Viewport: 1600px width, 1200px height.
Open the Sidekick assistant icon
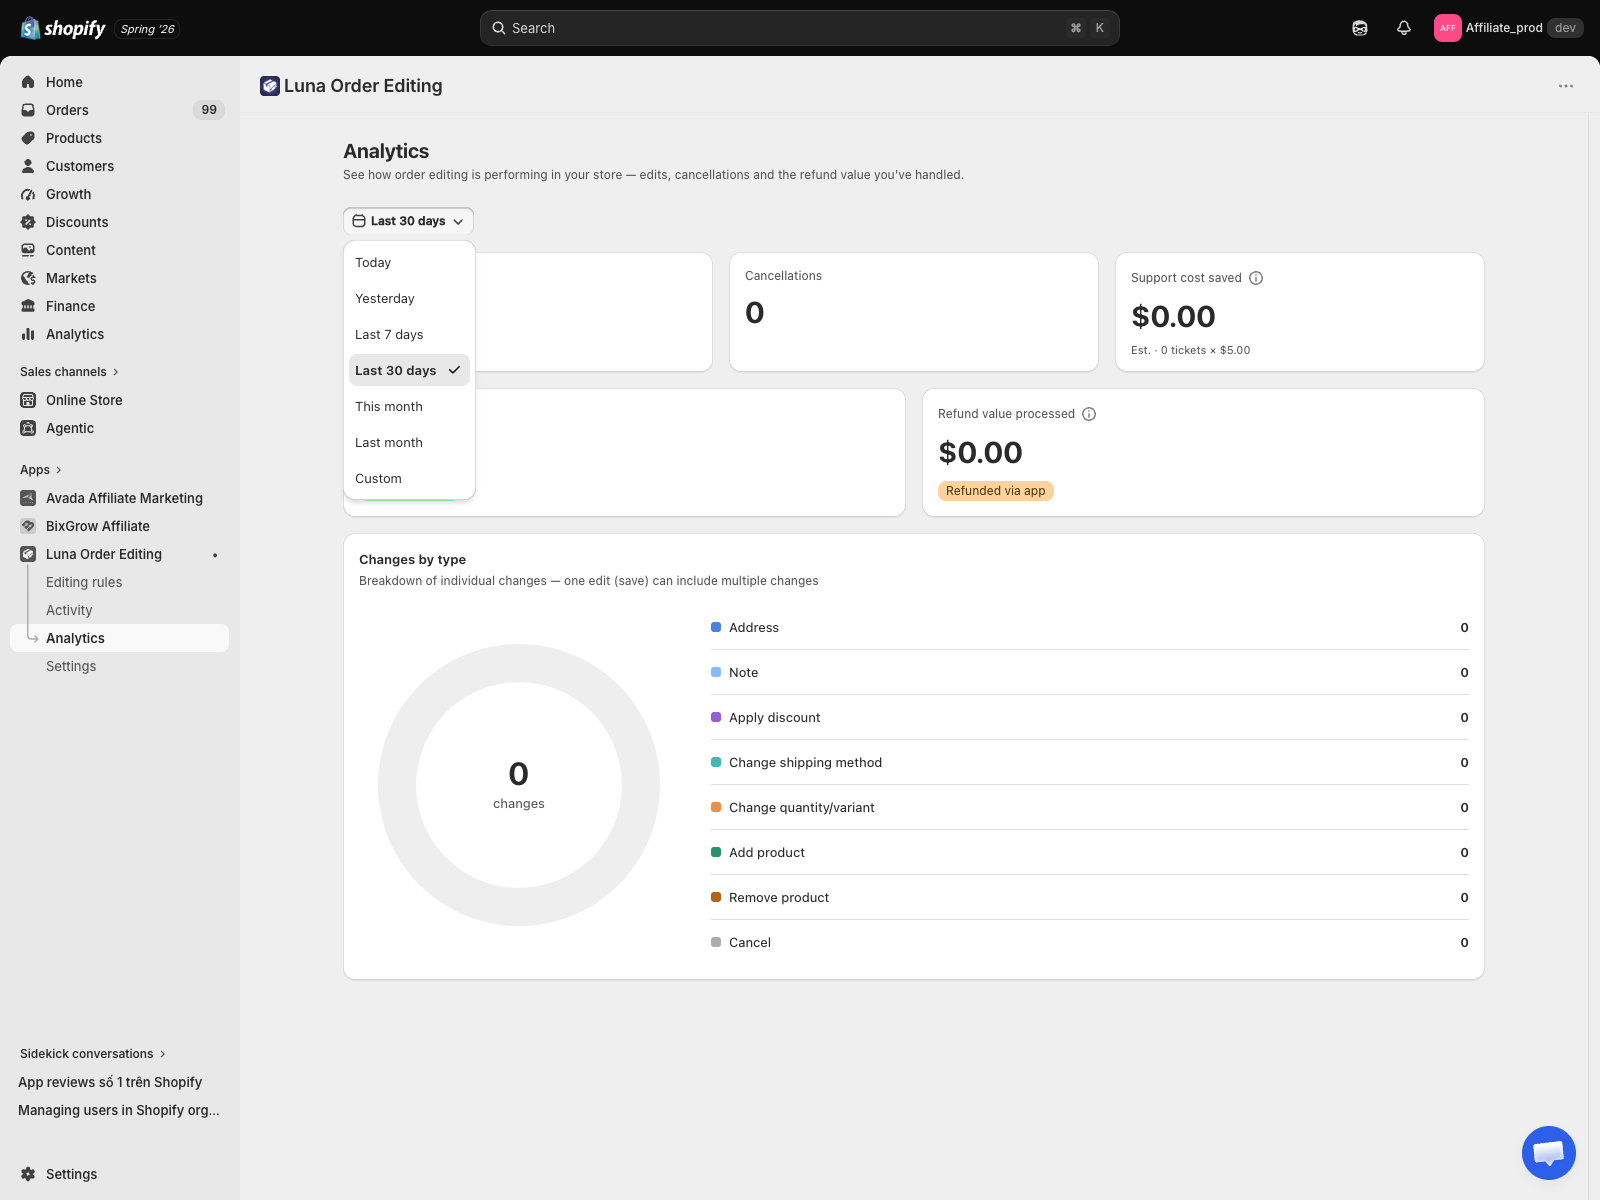click(x=1360, y=28)
